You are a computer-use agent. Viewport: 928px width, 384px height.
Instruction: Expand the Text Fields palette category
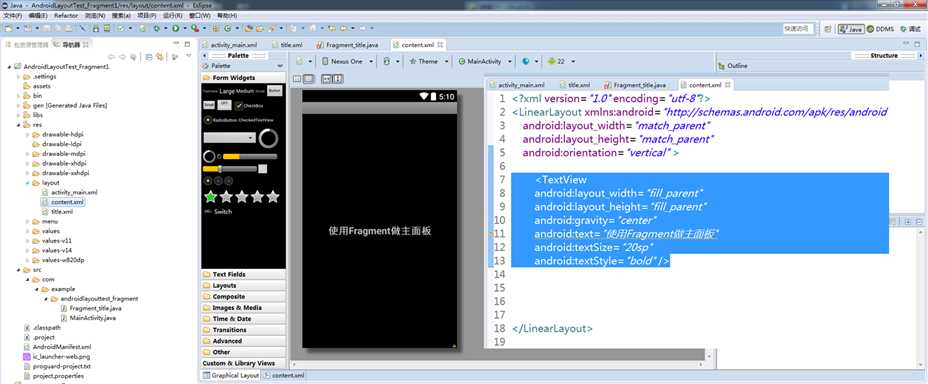[x=243, y=275]
